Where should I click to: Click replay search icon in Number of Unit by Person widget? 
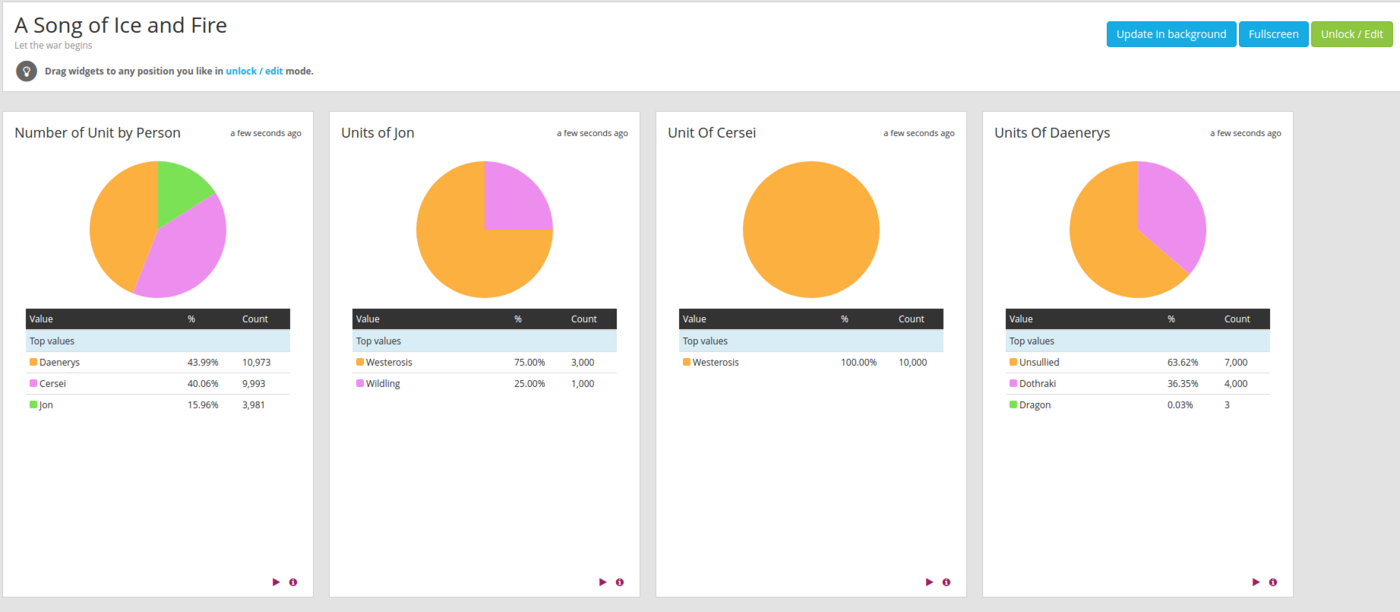pos(276,582)
